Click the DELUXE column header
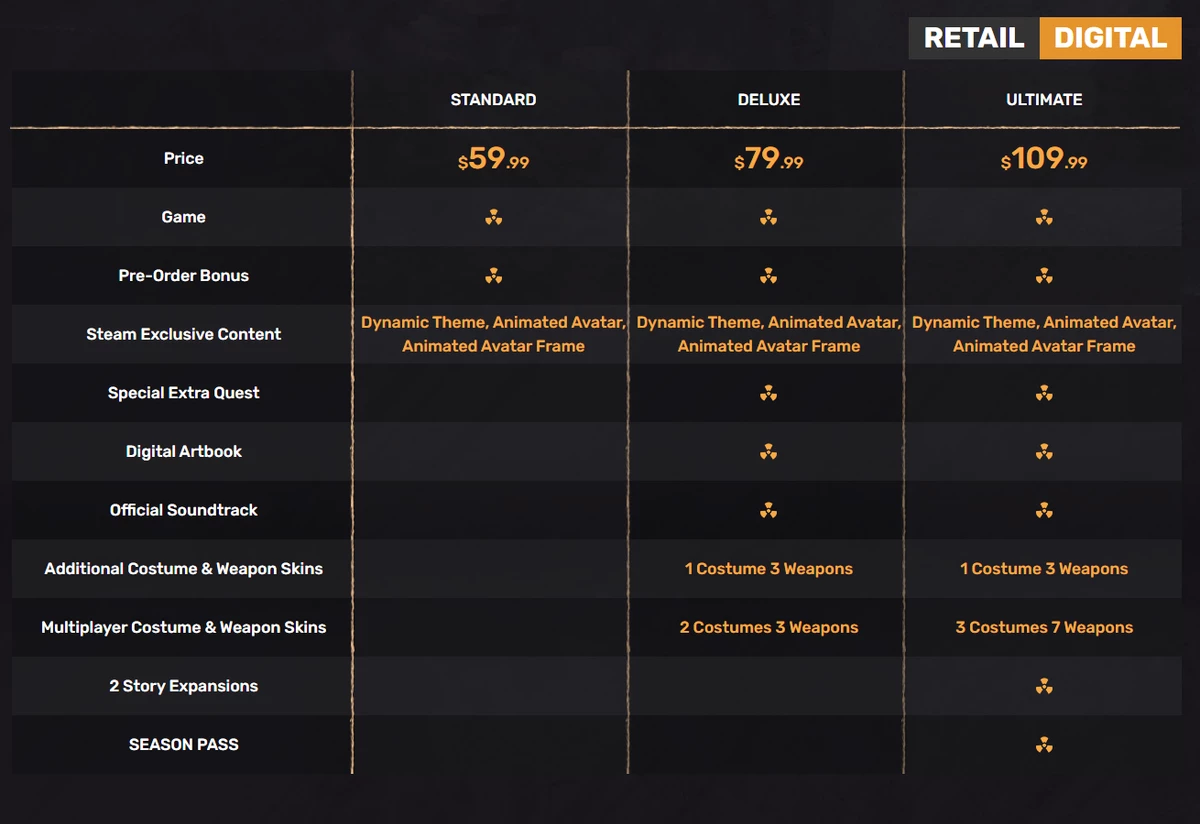Viewport: 1200px width, 824px height. pos(768,100)
